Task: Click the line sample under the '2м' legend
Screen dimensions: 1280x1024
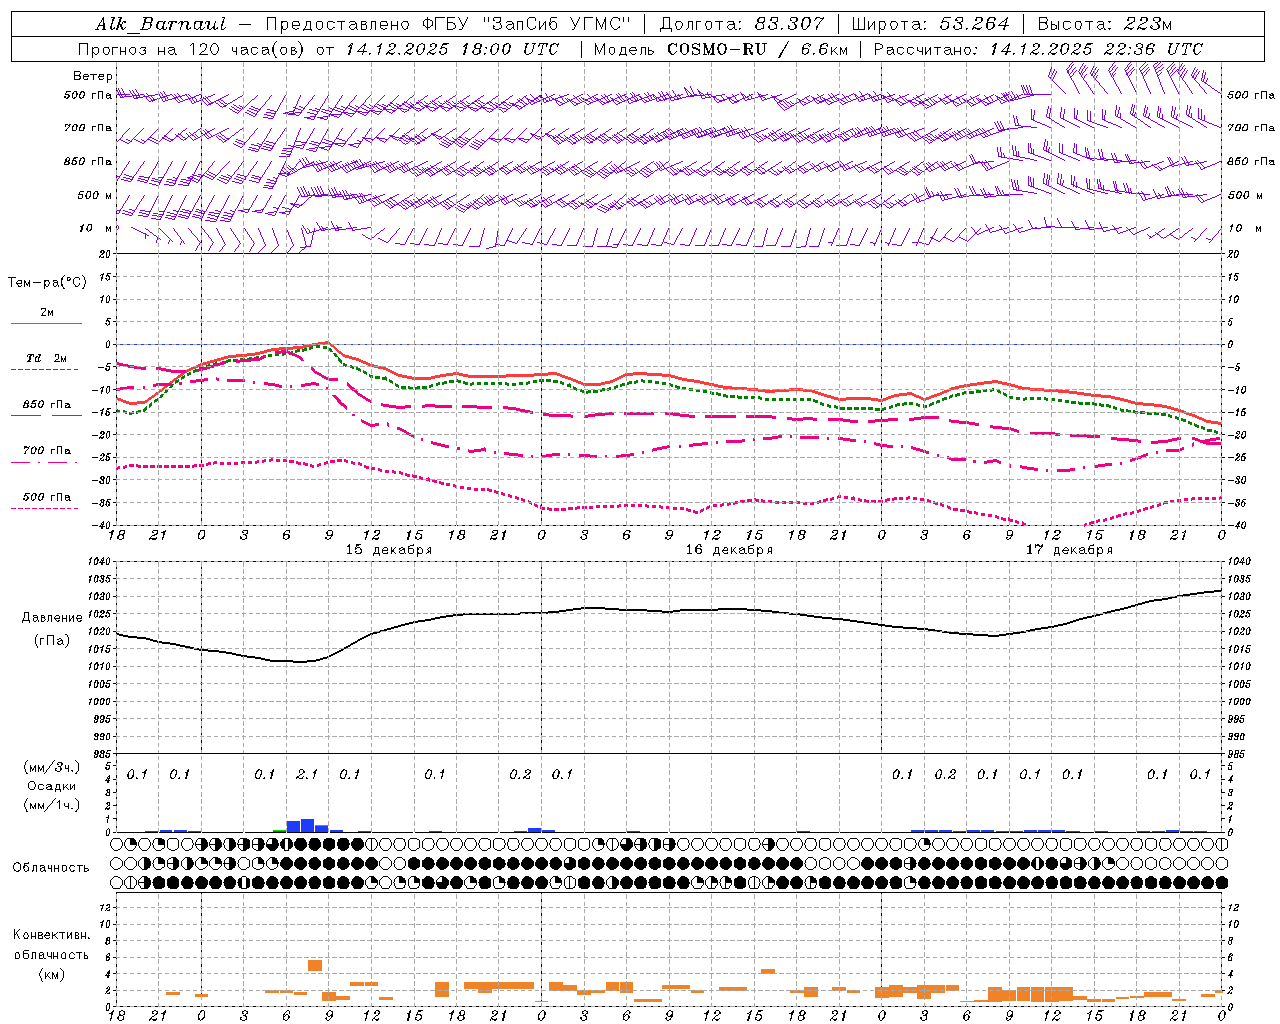Action: 46,323
